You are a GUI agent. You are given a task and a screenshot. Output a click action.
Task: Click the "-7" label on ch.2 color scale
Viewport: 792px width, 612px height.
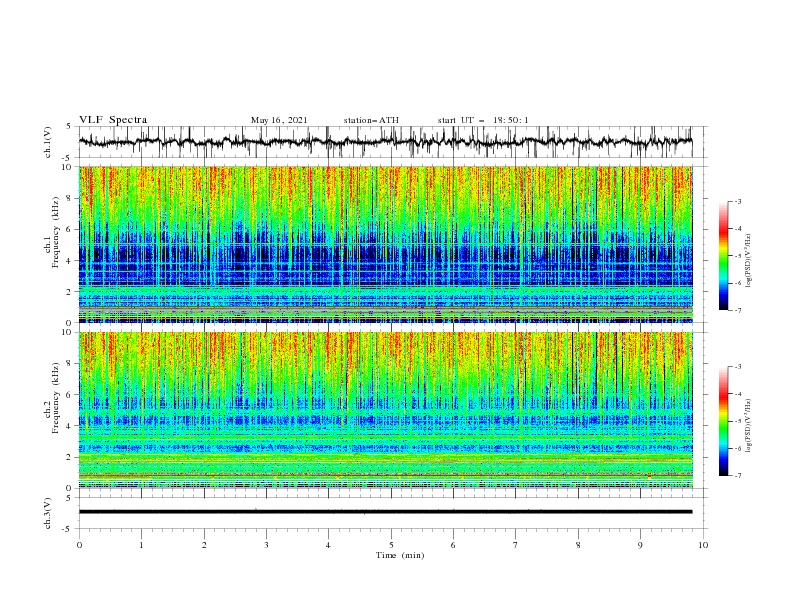click(737, 476)
